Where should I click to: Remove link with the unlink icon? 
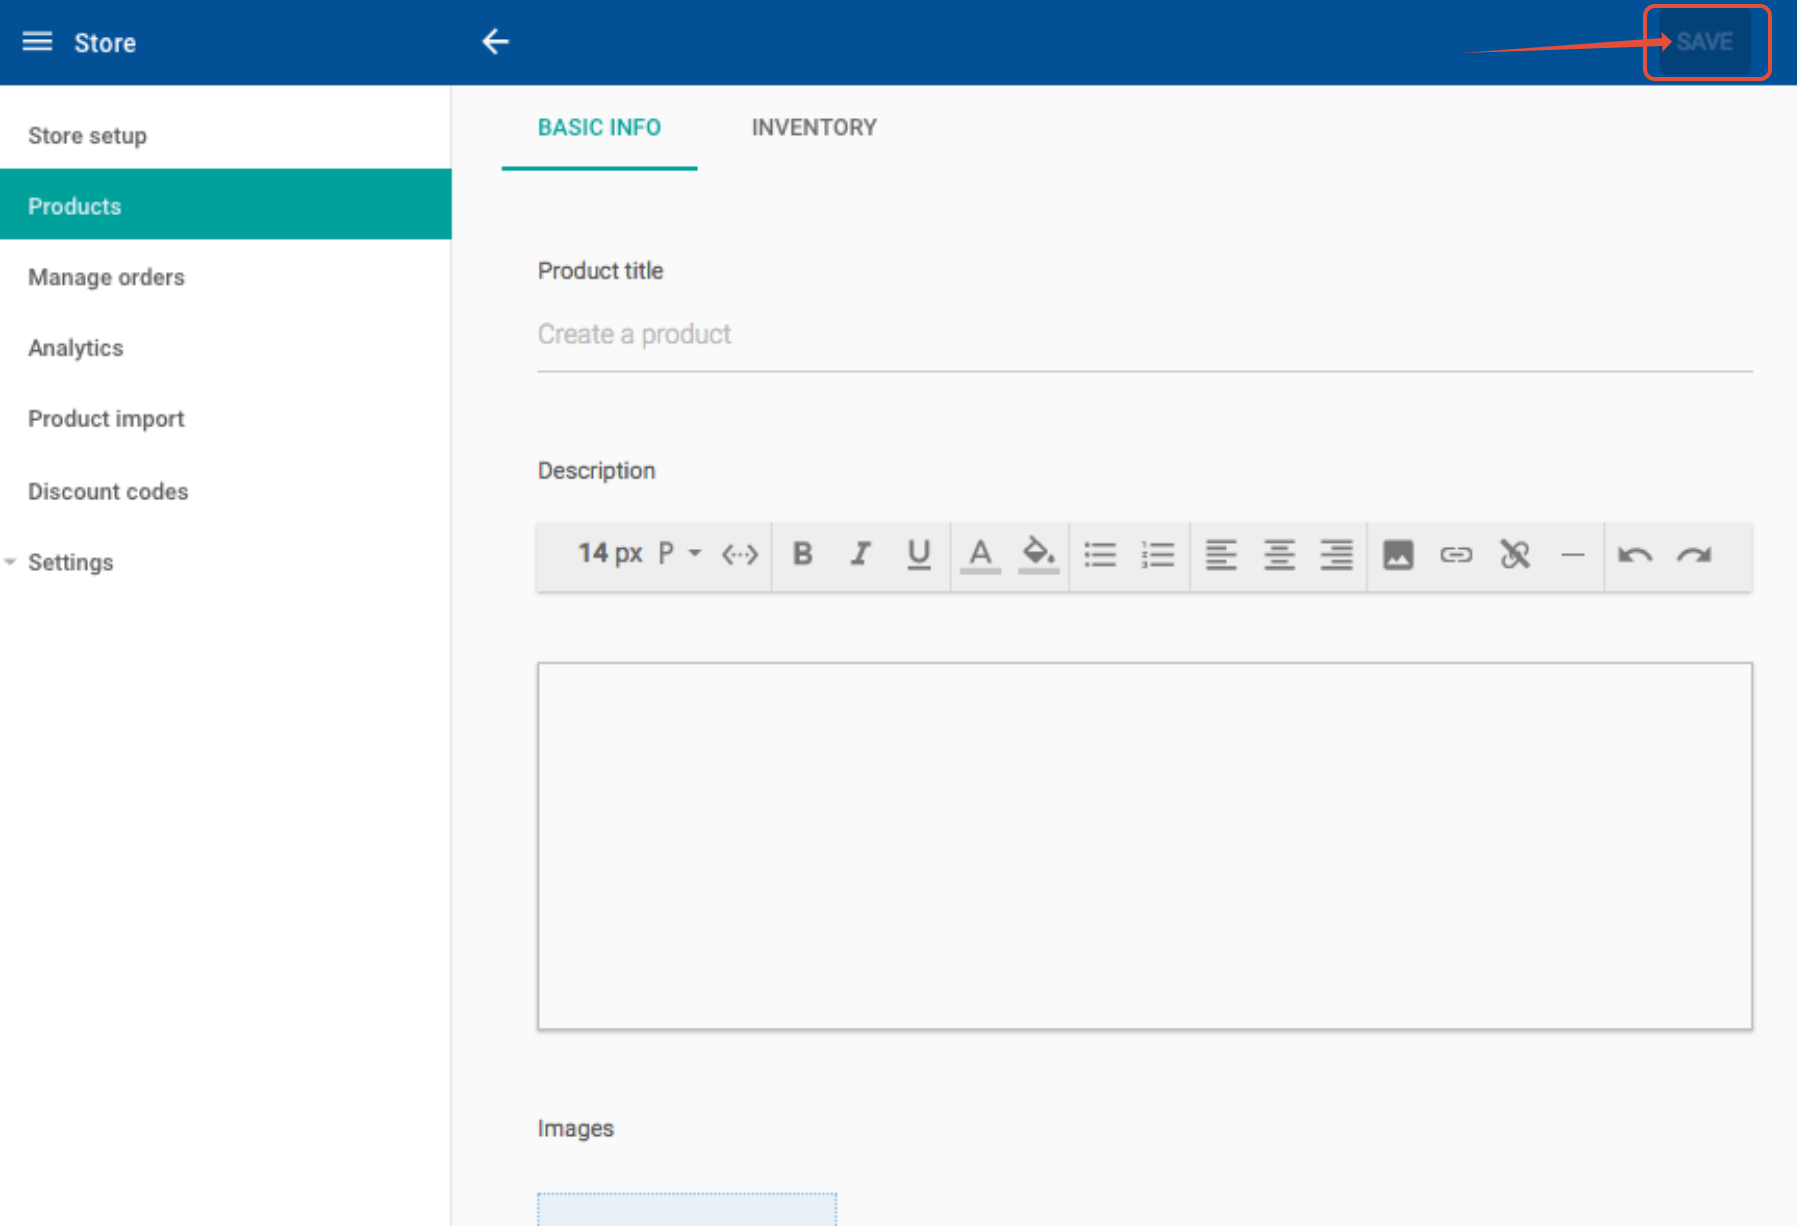[x=1515, y=554]
